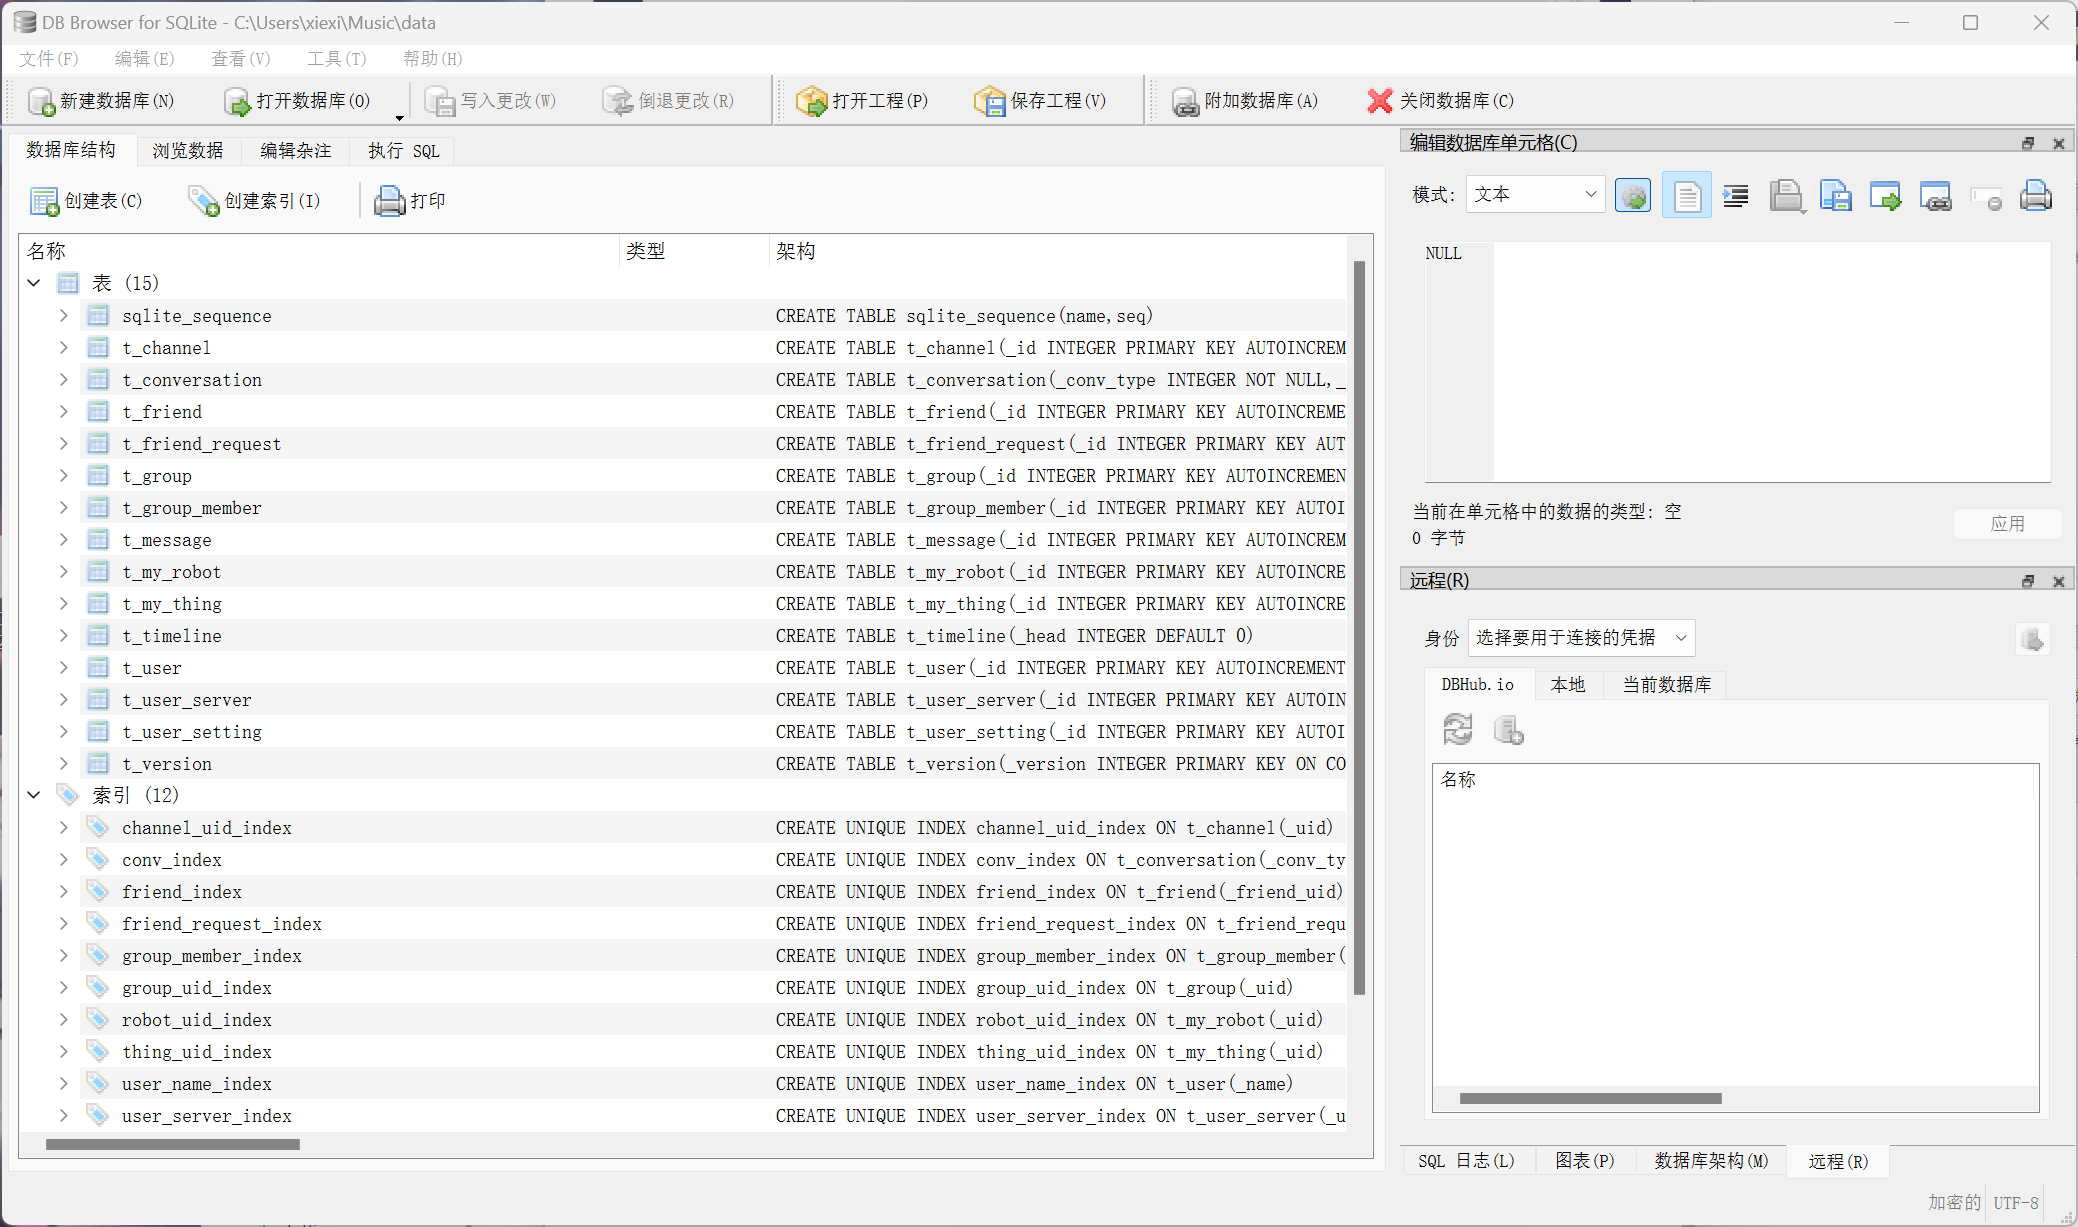This screenshot has width=2078, height=1227.
Task: Switch to Current Database (当前数据库) tab
Action: (x=1666, y=685)
